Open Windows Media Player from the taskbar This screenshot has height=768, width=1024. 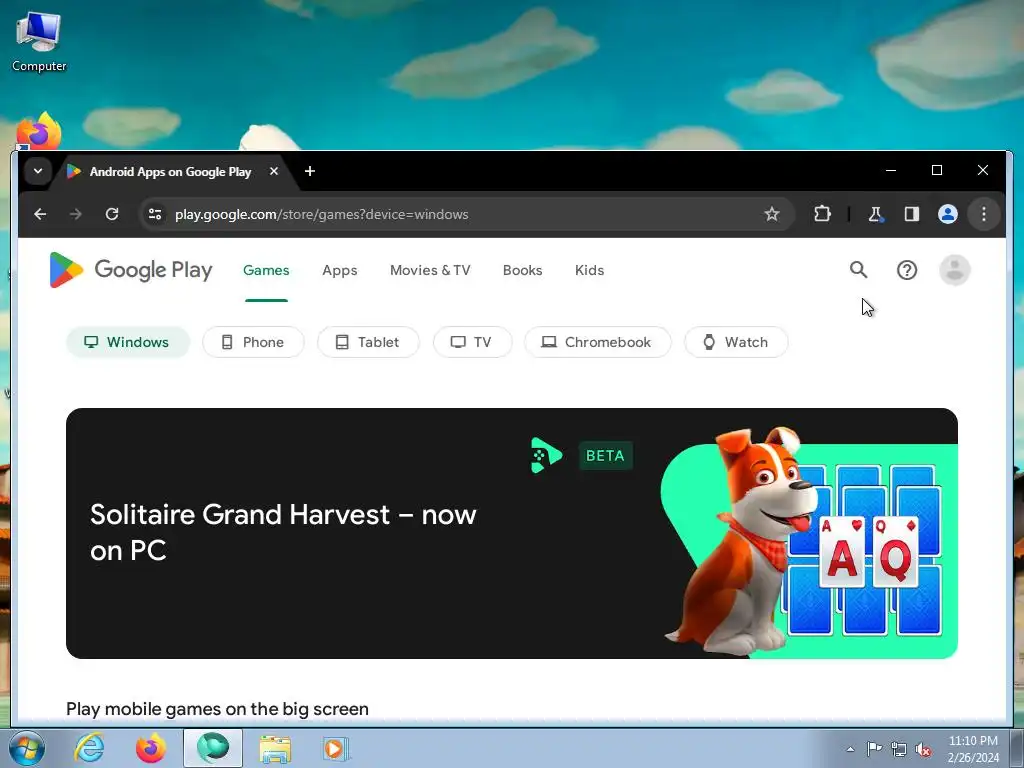[x=336, y=748]
